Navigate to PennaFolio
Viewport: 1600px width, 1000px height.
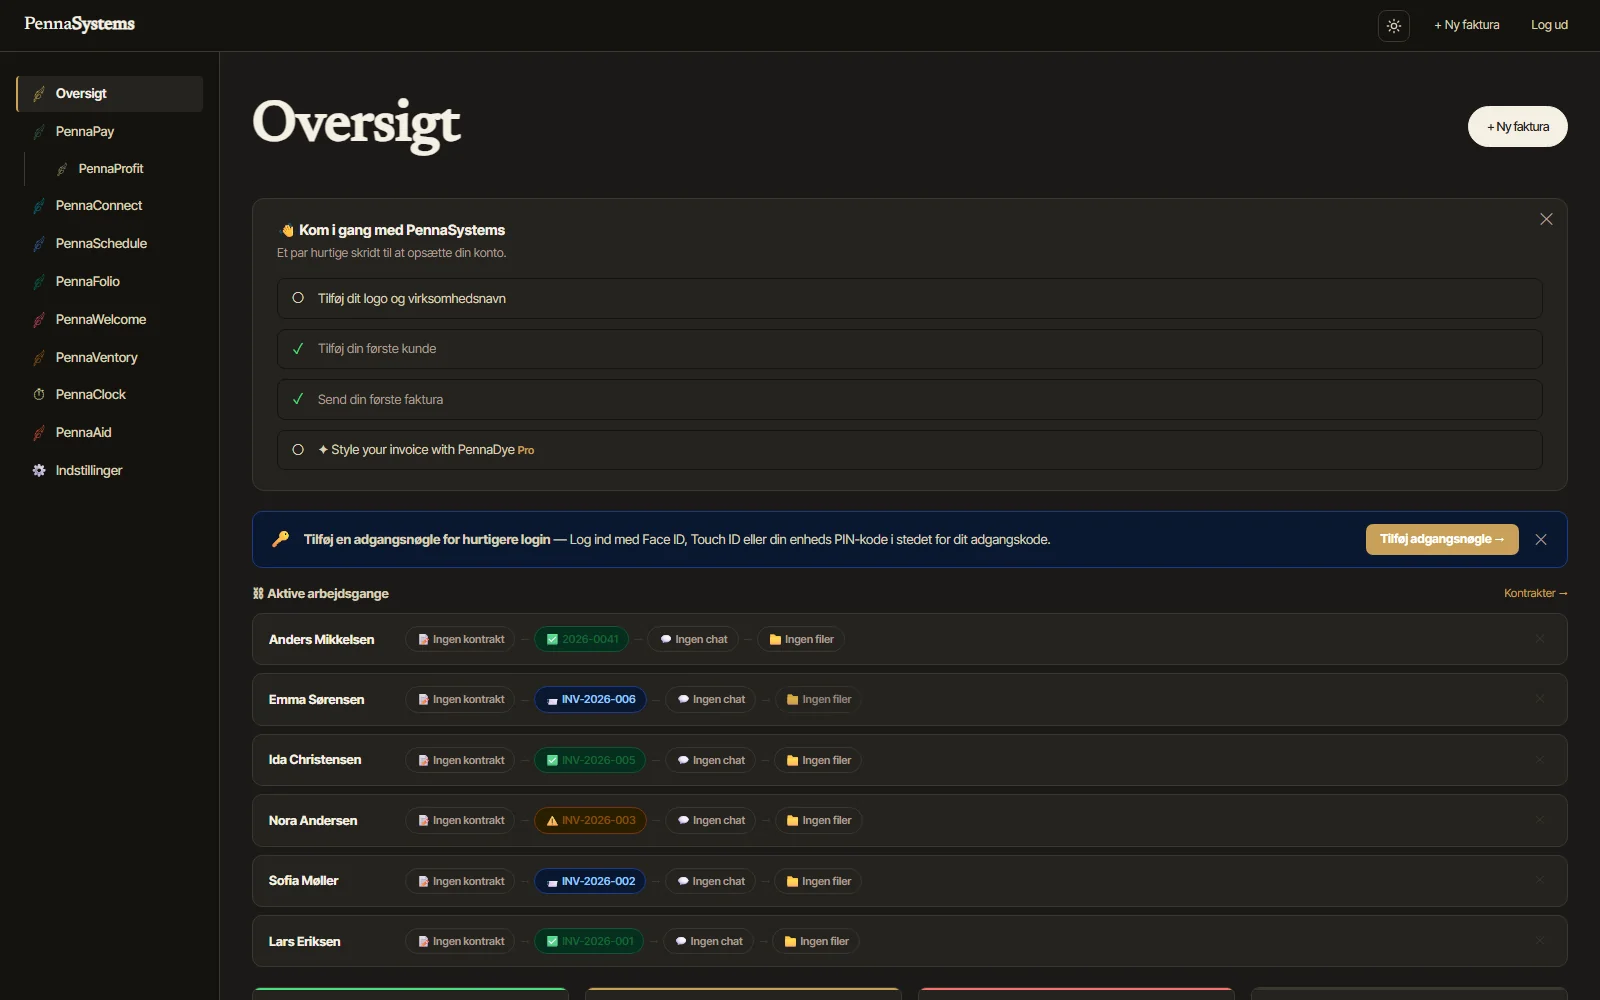tap(110, 282)
